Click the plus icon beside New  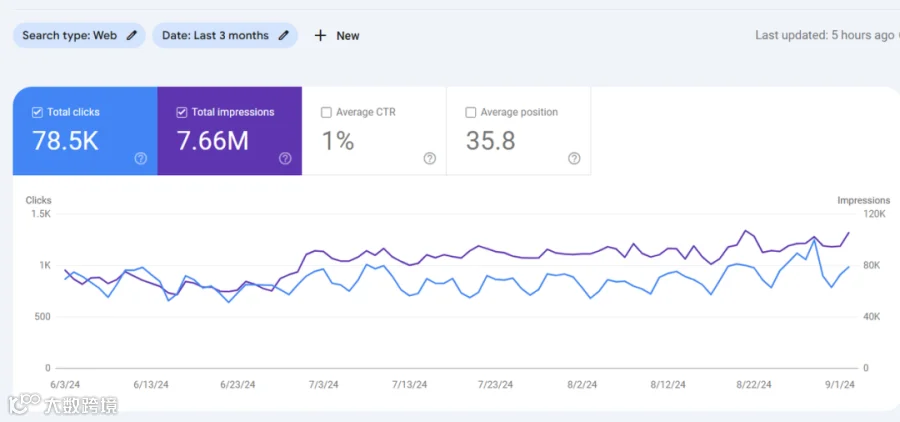pos(320,36)
